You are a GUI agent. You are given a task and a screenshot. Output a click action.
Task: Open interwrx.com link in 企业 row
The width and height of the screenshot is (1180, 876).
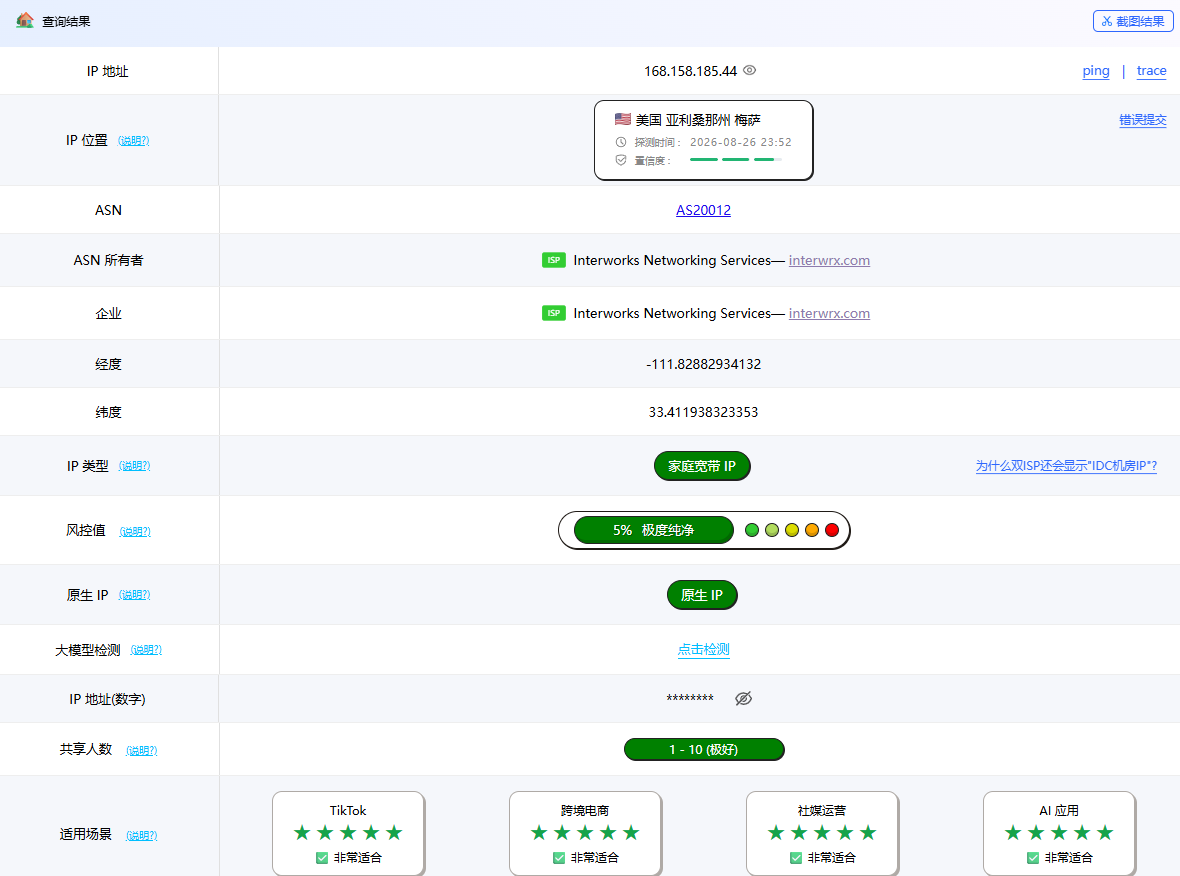pos(829,313)
